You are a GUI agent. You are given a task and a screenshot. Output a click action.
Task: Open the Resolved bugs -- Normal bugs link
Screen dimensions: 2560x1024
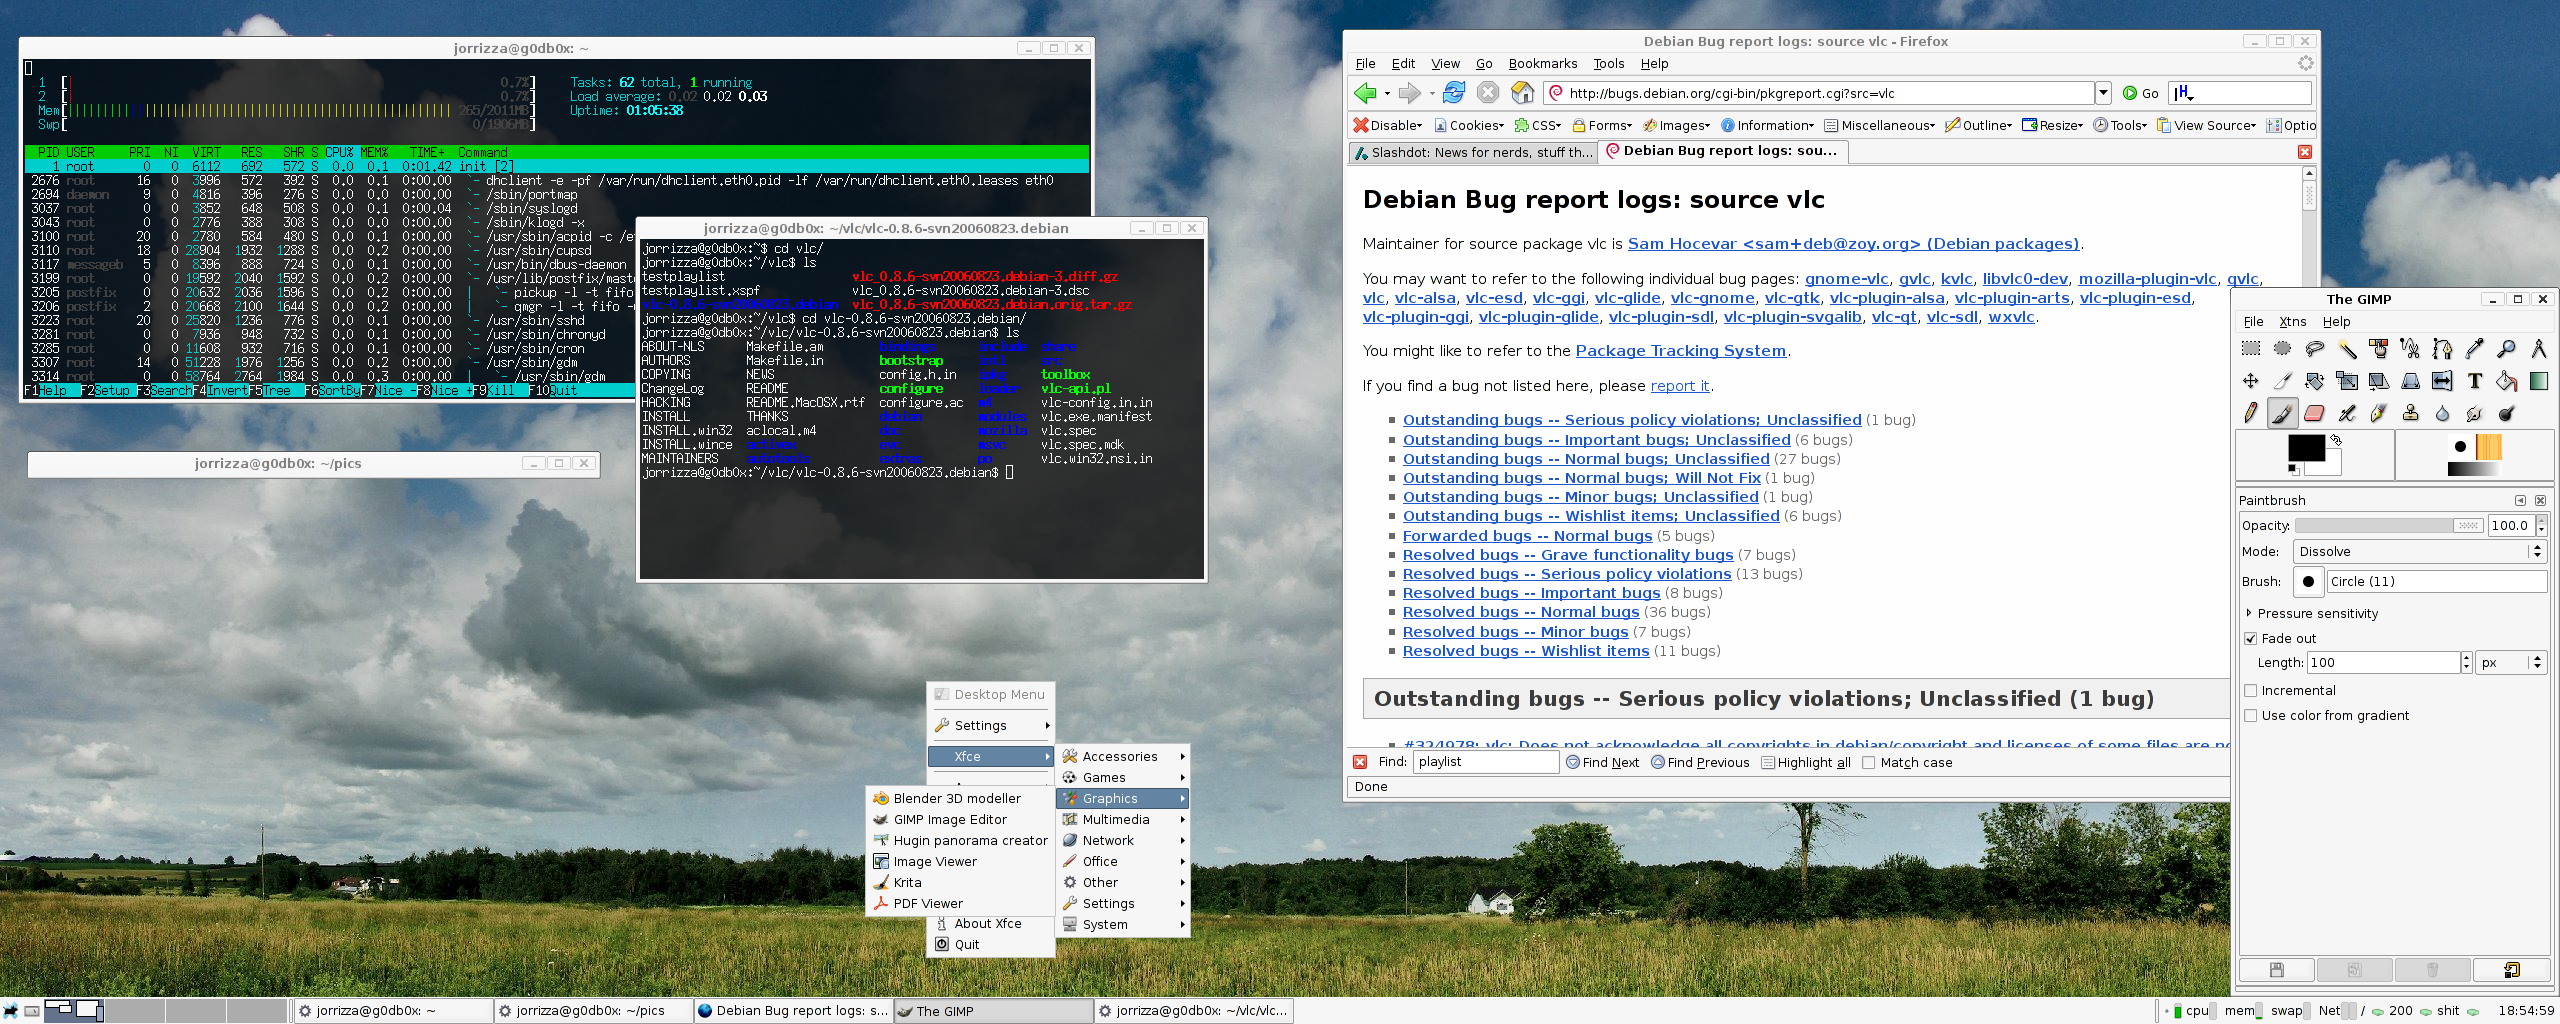click(x=1520, y=612)
